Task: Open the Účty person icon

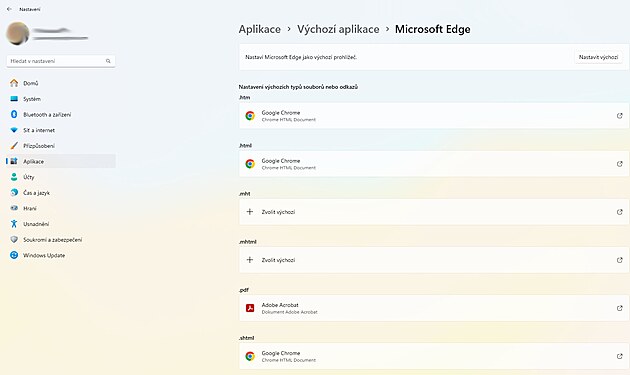Action: pyautogui.click(x=14, y=177)
